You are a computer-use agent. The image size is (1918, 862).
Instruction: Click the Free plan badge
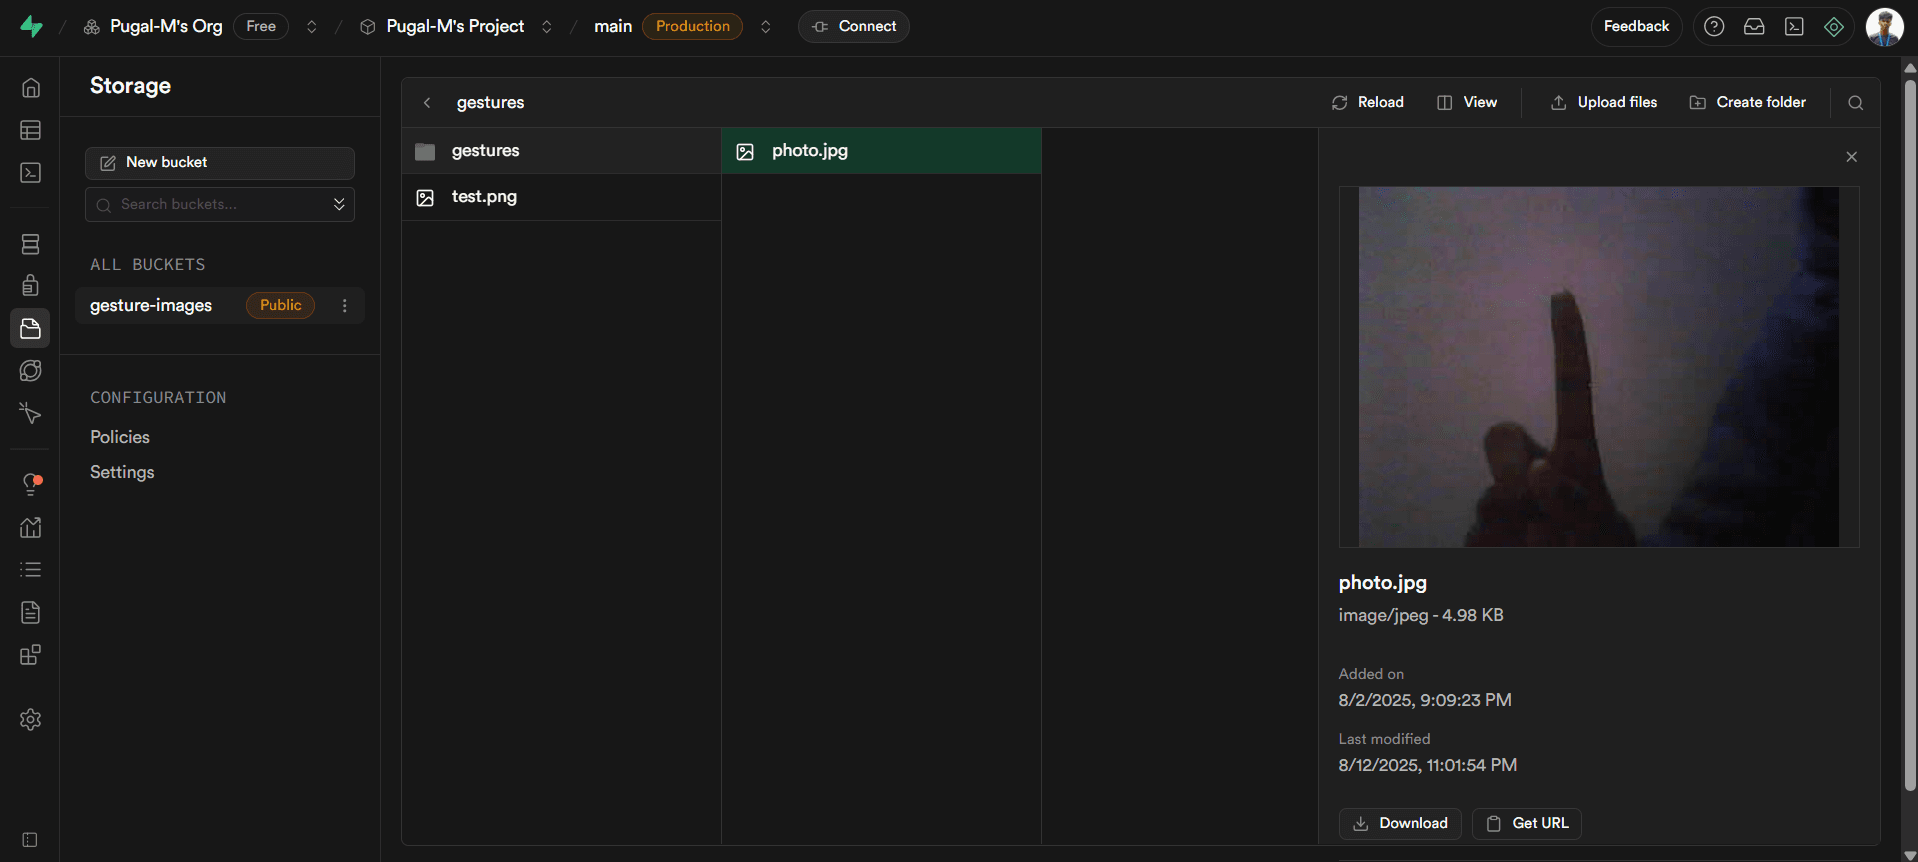[261, 27]
